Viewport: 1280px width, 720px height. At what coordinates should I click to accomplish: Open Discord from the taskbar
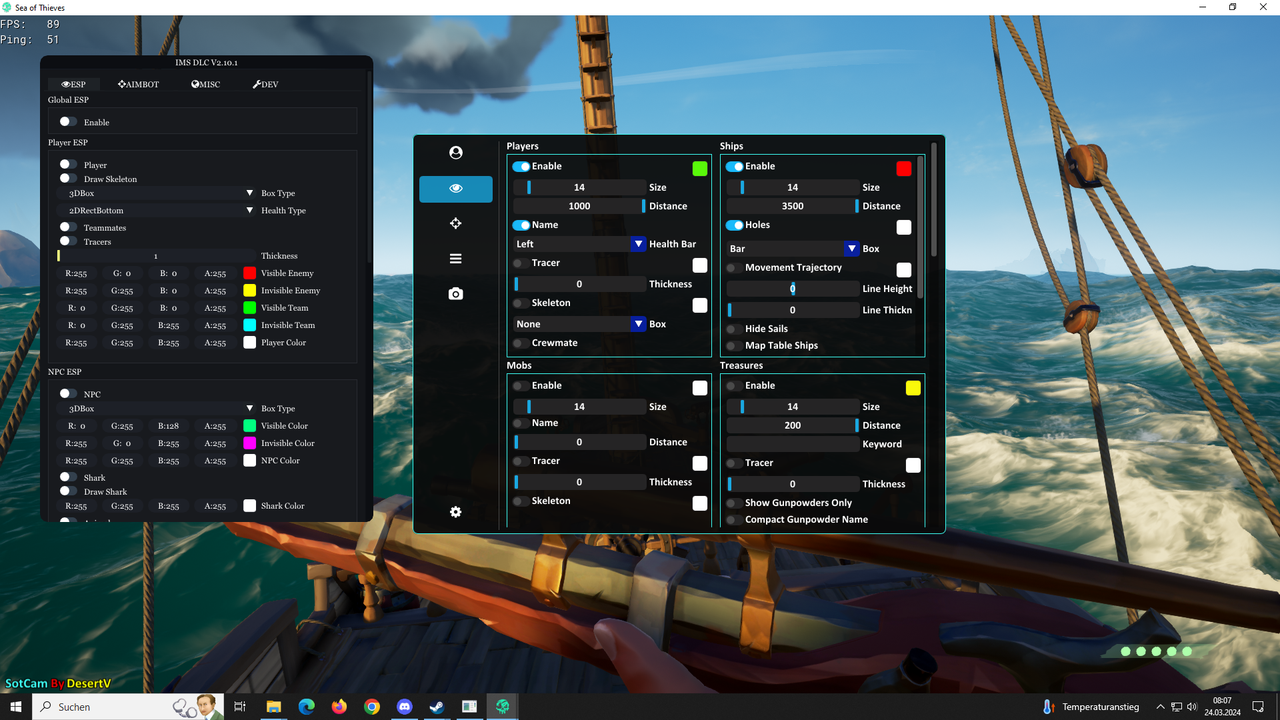405,707
